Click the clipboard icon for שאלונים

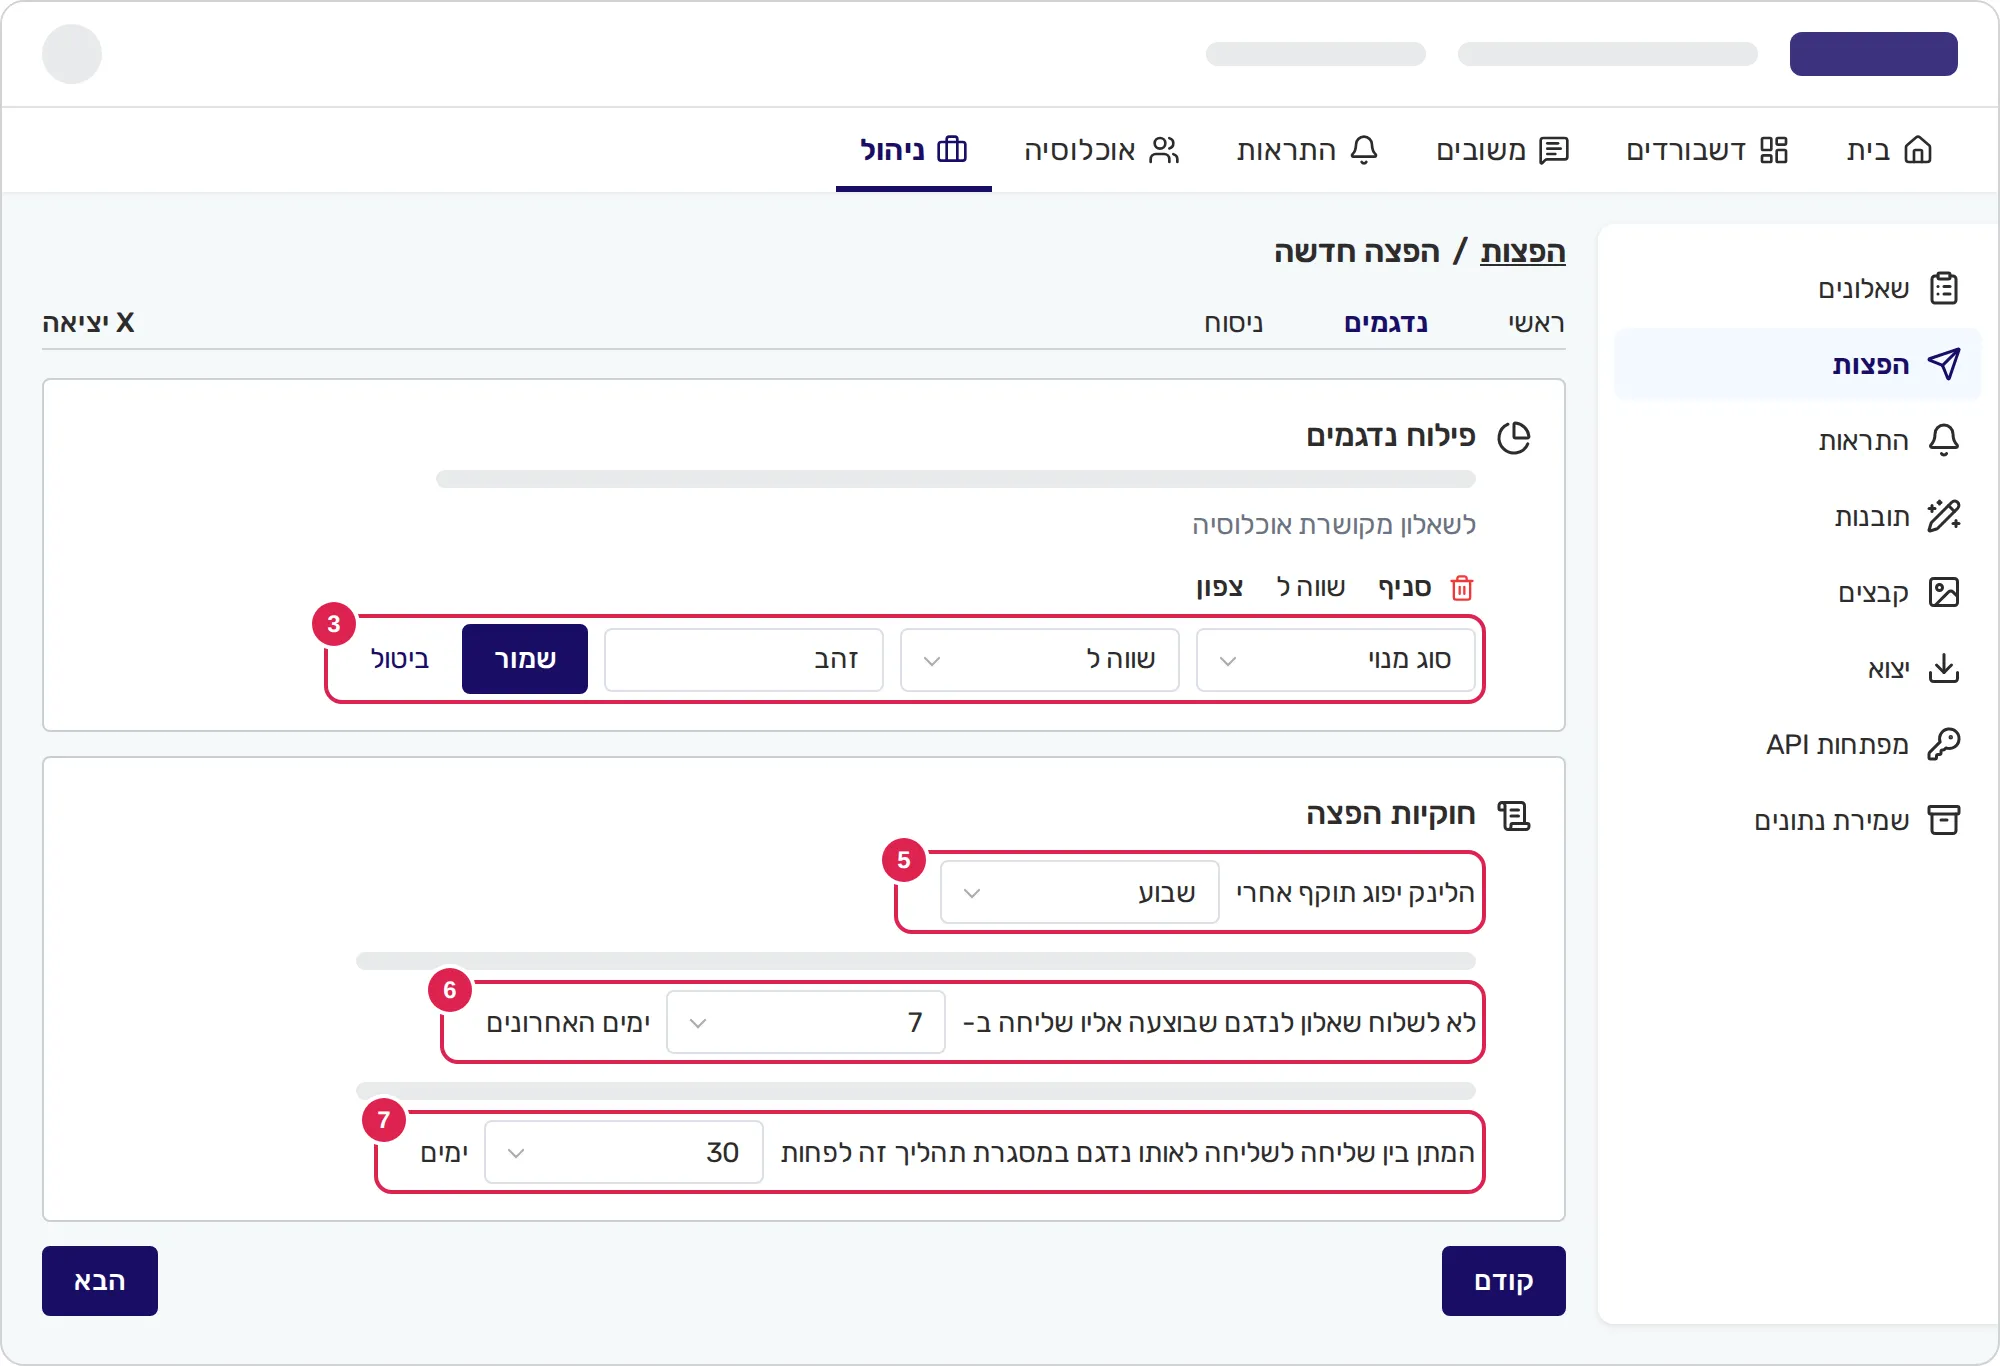[1944, 289]
